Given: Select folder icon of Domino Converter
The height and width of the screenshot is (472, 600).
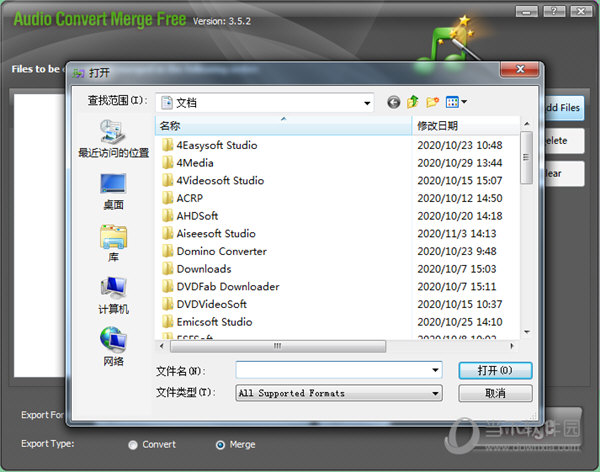Looking at the screenshot, I should 168,251.
